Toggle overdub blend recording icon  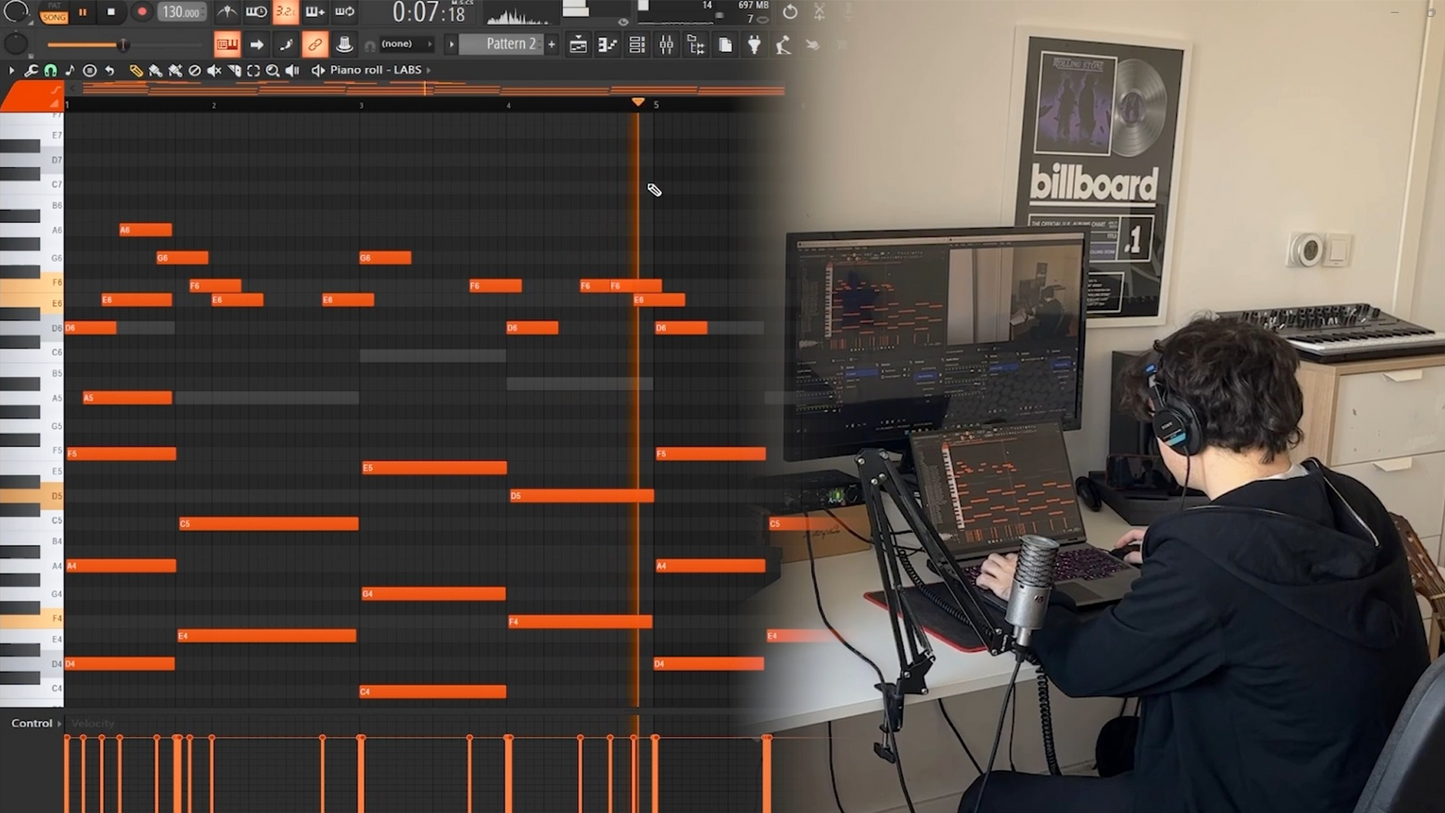point(314,12)
